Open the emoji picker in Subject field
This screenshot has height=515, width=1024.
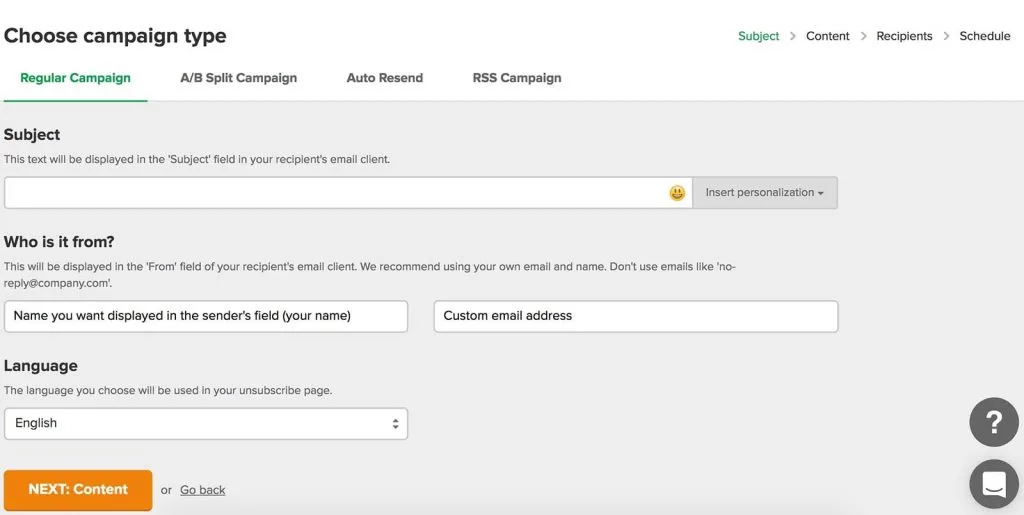point(677,193)
